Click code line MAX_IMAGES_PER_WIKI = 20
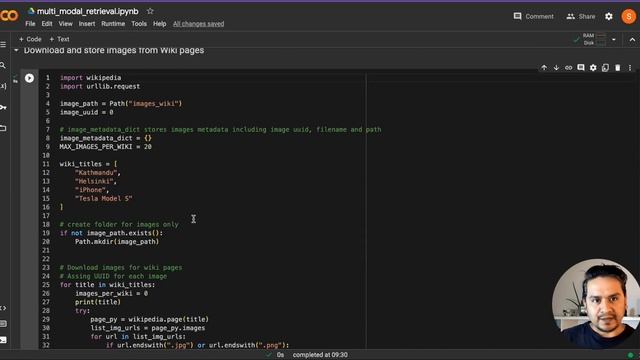 [105, 147]
